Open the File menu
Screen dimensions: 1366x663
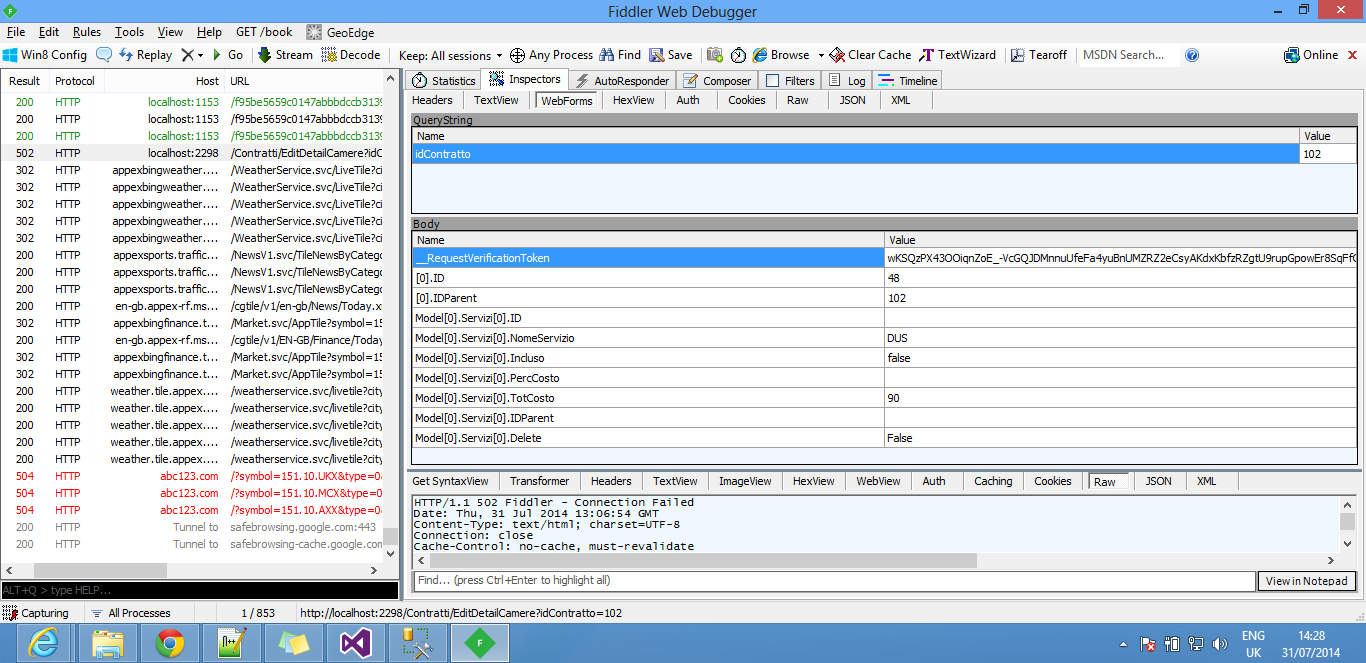click(x=16, y=32)
